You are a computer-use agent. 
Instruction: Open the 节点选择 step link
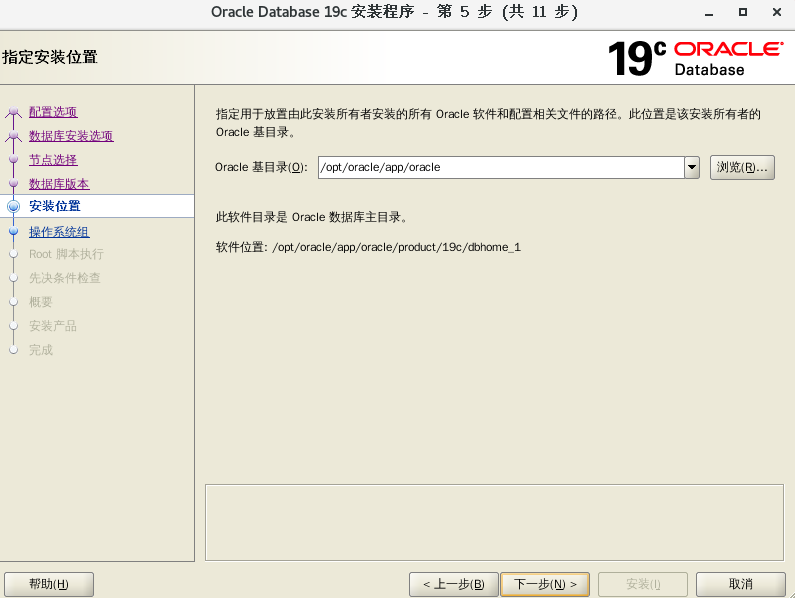click(53, 160)
